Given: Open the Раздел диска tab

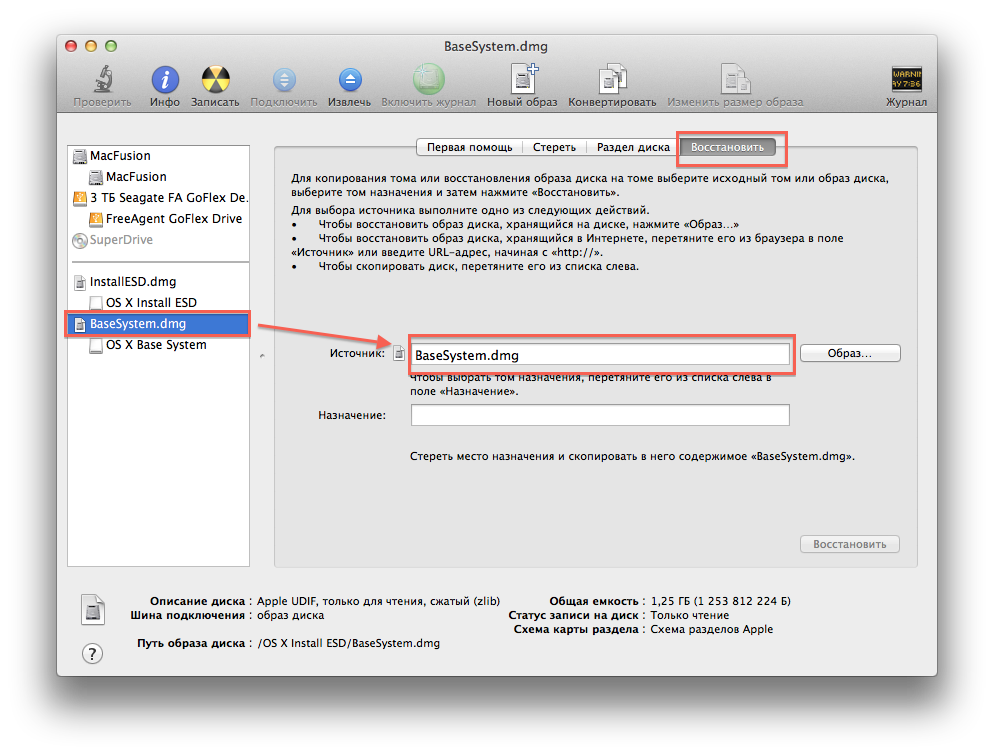Looking at the screenshot, I should (633, 147).
